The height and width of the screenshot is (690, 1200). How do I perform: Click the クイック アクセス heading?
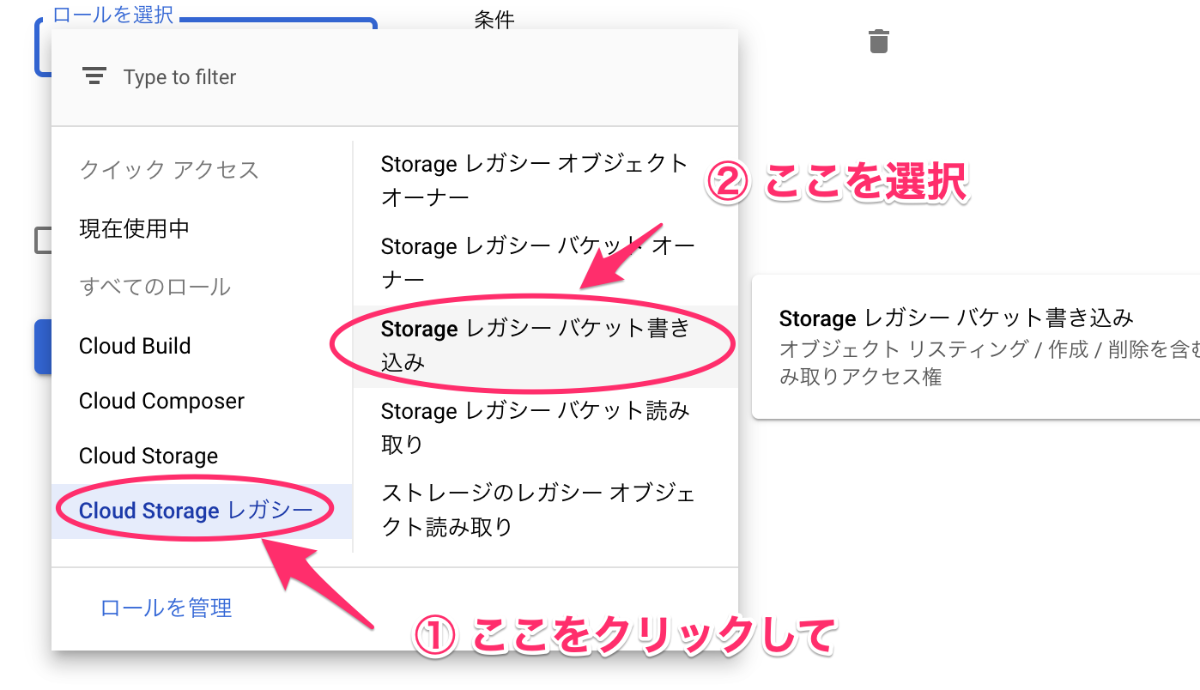click(169, 170)
